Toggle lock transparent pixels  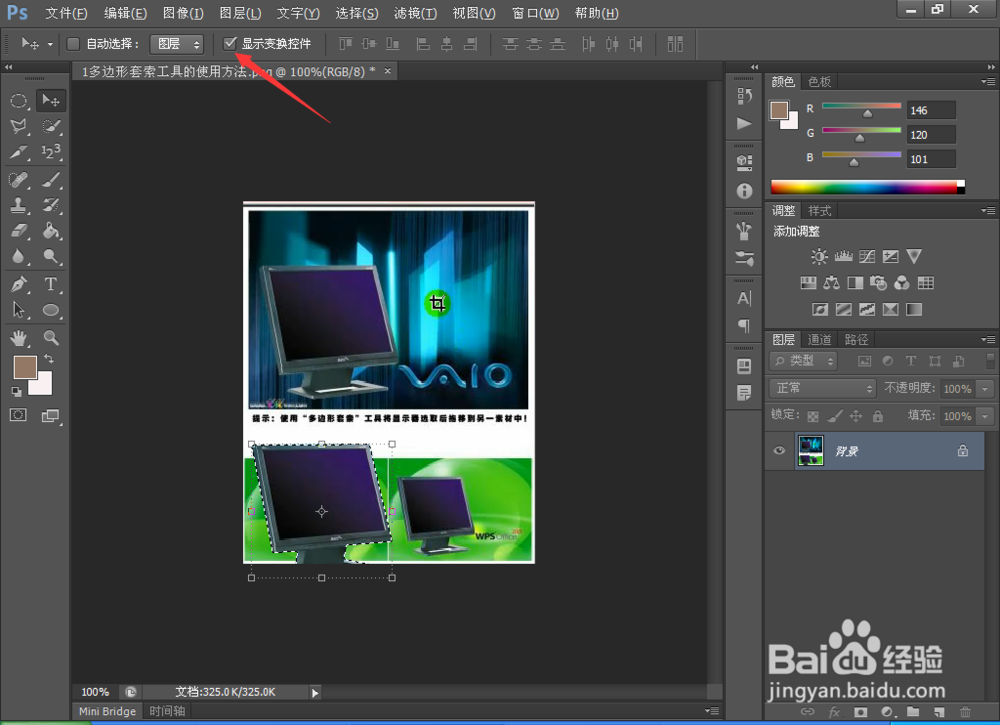[812, 416]
